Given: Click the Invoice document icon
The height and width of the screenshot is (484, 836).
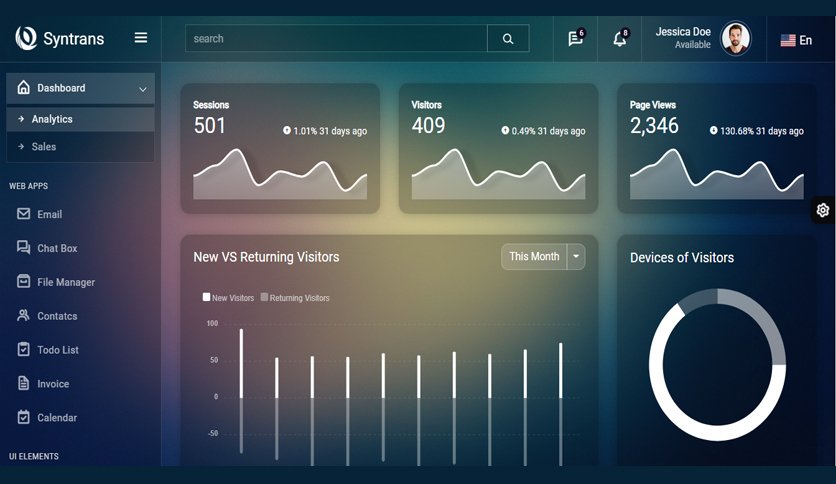Looking at the screenshot, I should (x=23, y=383).
